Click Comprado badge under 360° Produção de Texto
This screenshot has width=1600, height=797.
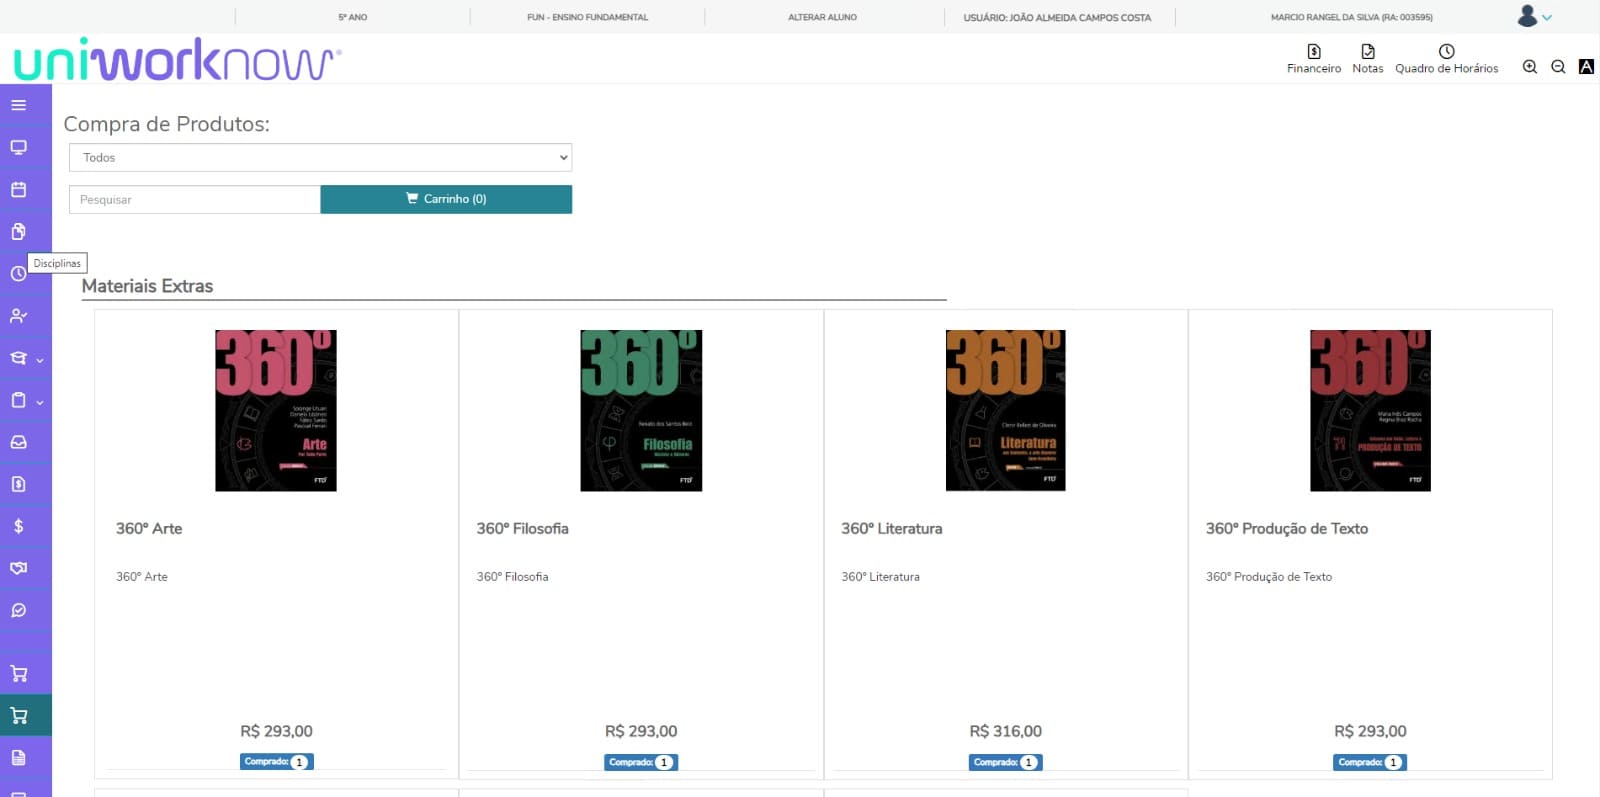(1370, 762)
